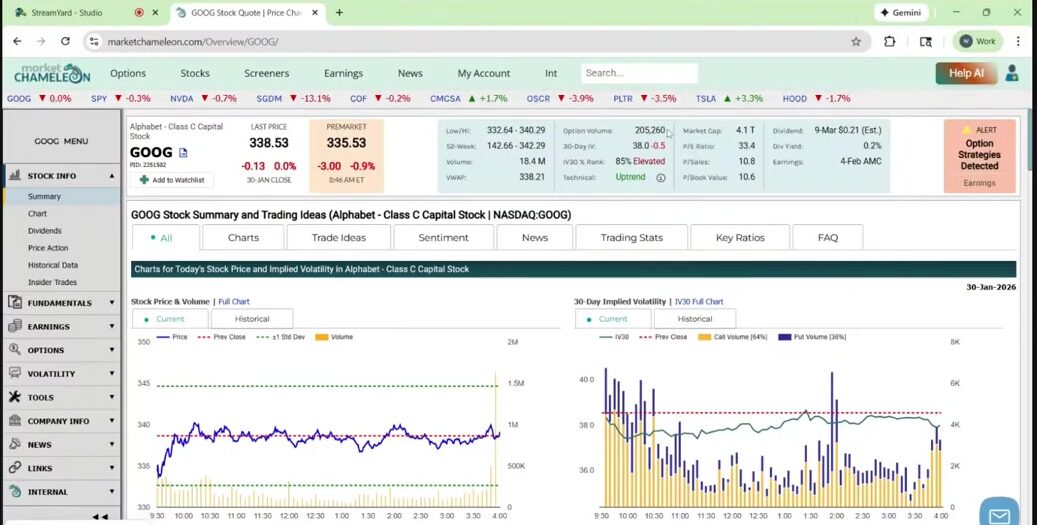The width and height of the screenshot is (1037, 525).
Task: Open the user profile icon
Action: click(1011, 73)
